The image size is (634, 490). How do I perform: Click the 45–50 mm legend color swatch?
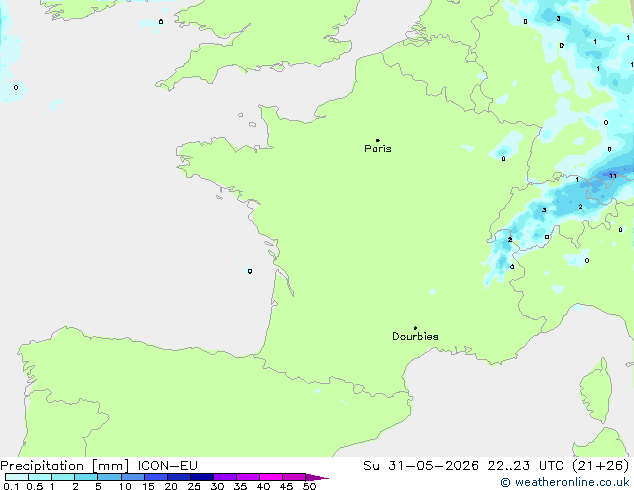coord(294,477)
